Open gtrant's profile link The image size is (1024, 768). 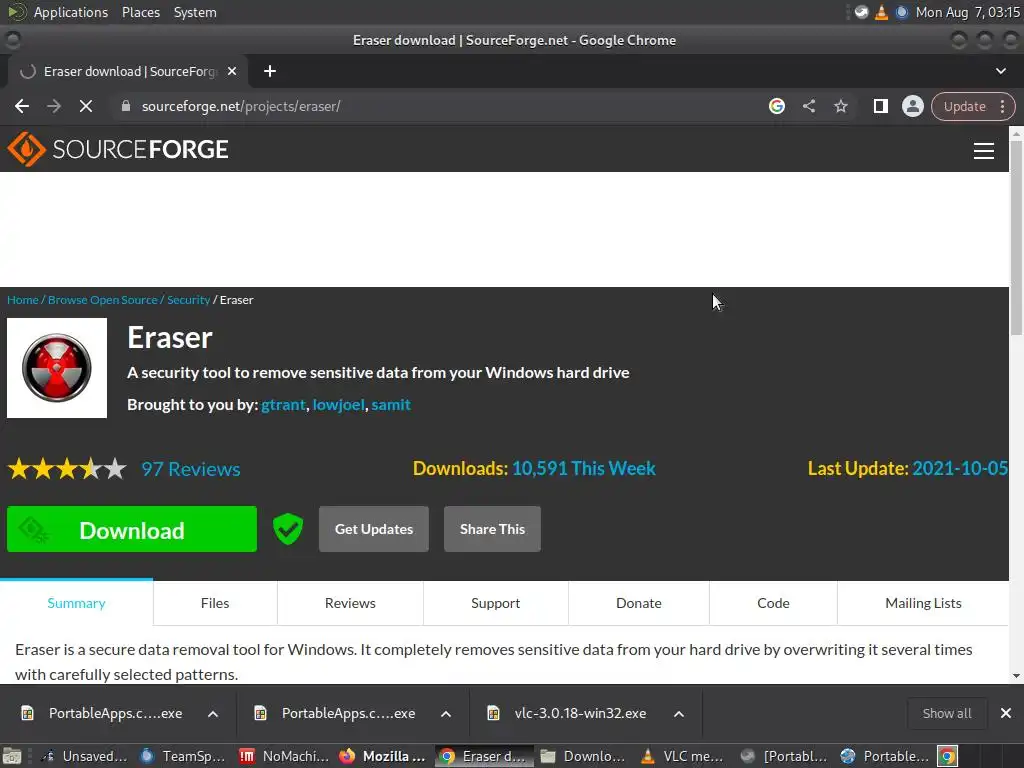[283, 405]
